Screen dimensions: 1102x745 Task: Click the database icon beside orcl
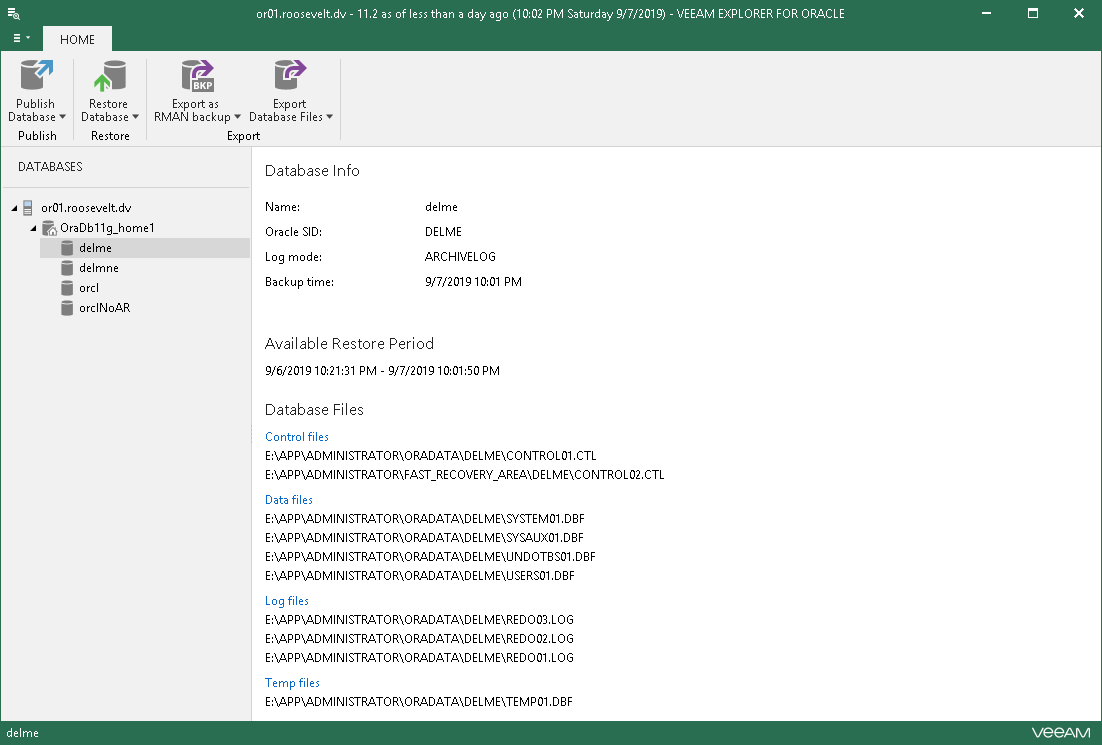pos(67,288)
